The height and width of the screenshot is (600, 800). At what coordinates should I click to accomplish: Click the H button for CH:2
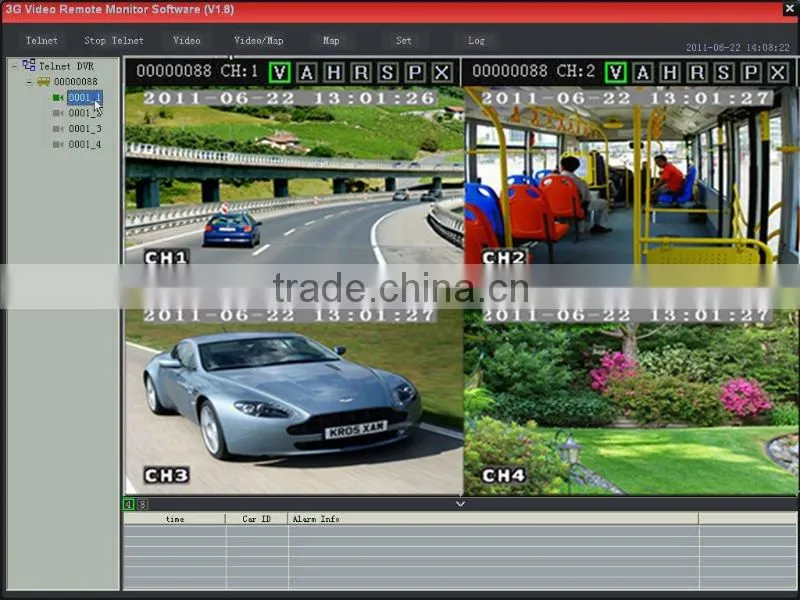click(670, 72)
